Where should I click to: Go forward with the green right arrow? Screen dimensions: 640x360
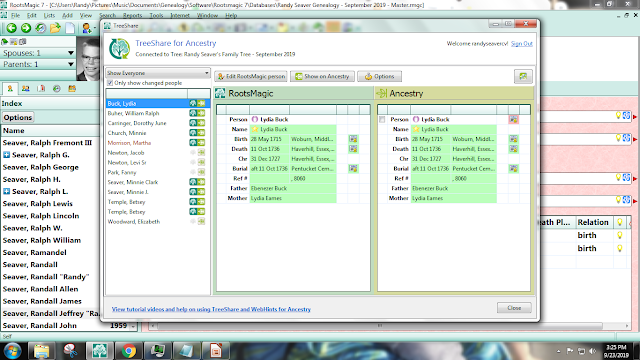coord(26,28)
